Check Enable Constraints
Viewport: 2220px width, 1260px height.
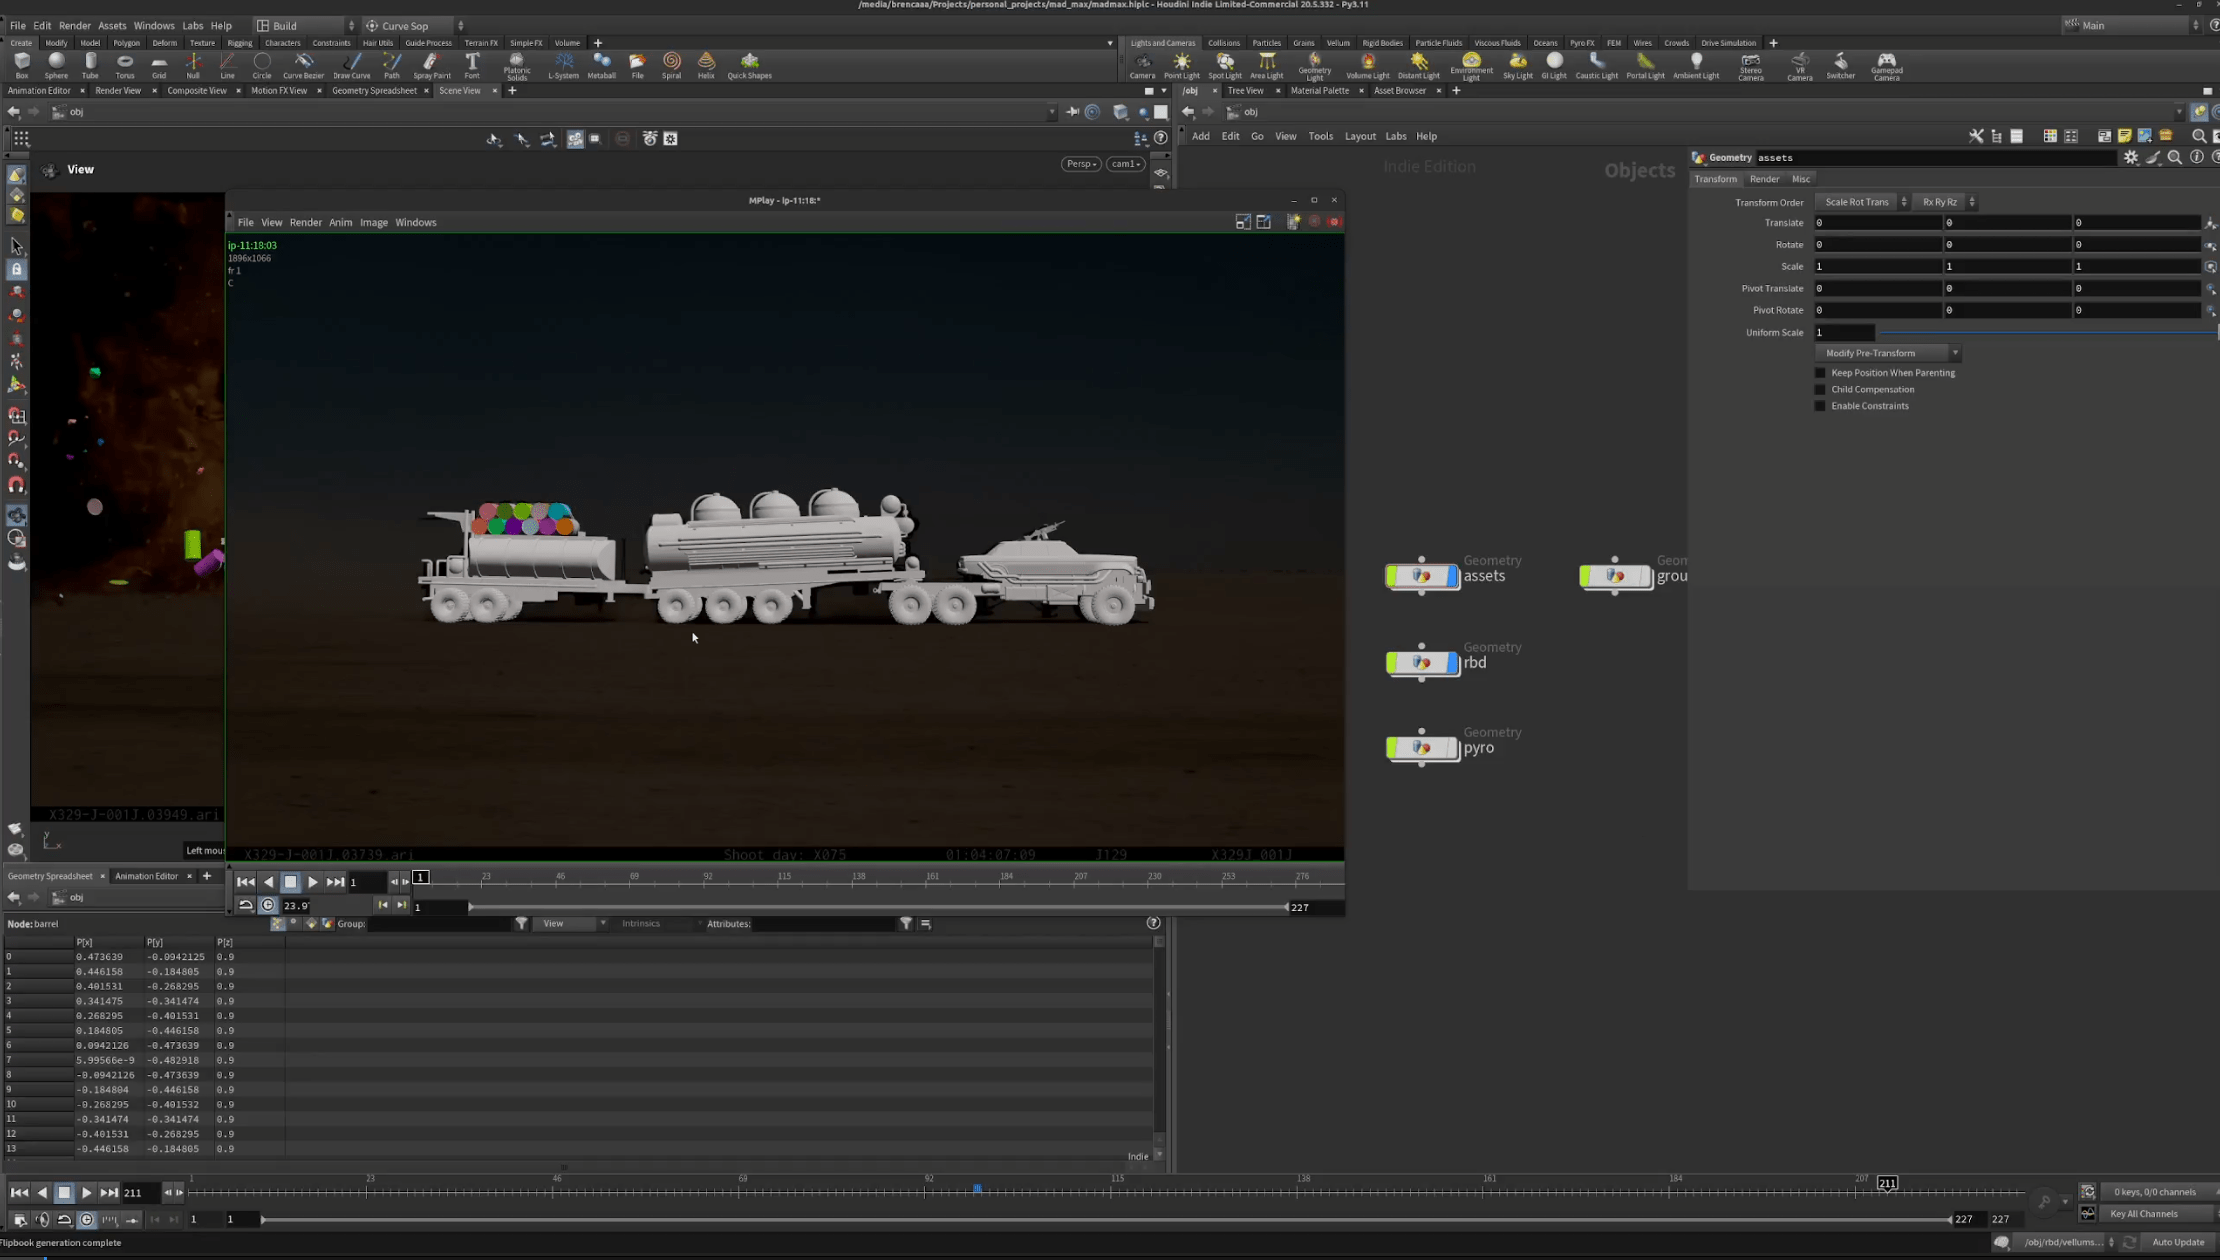click(1820, 406)
